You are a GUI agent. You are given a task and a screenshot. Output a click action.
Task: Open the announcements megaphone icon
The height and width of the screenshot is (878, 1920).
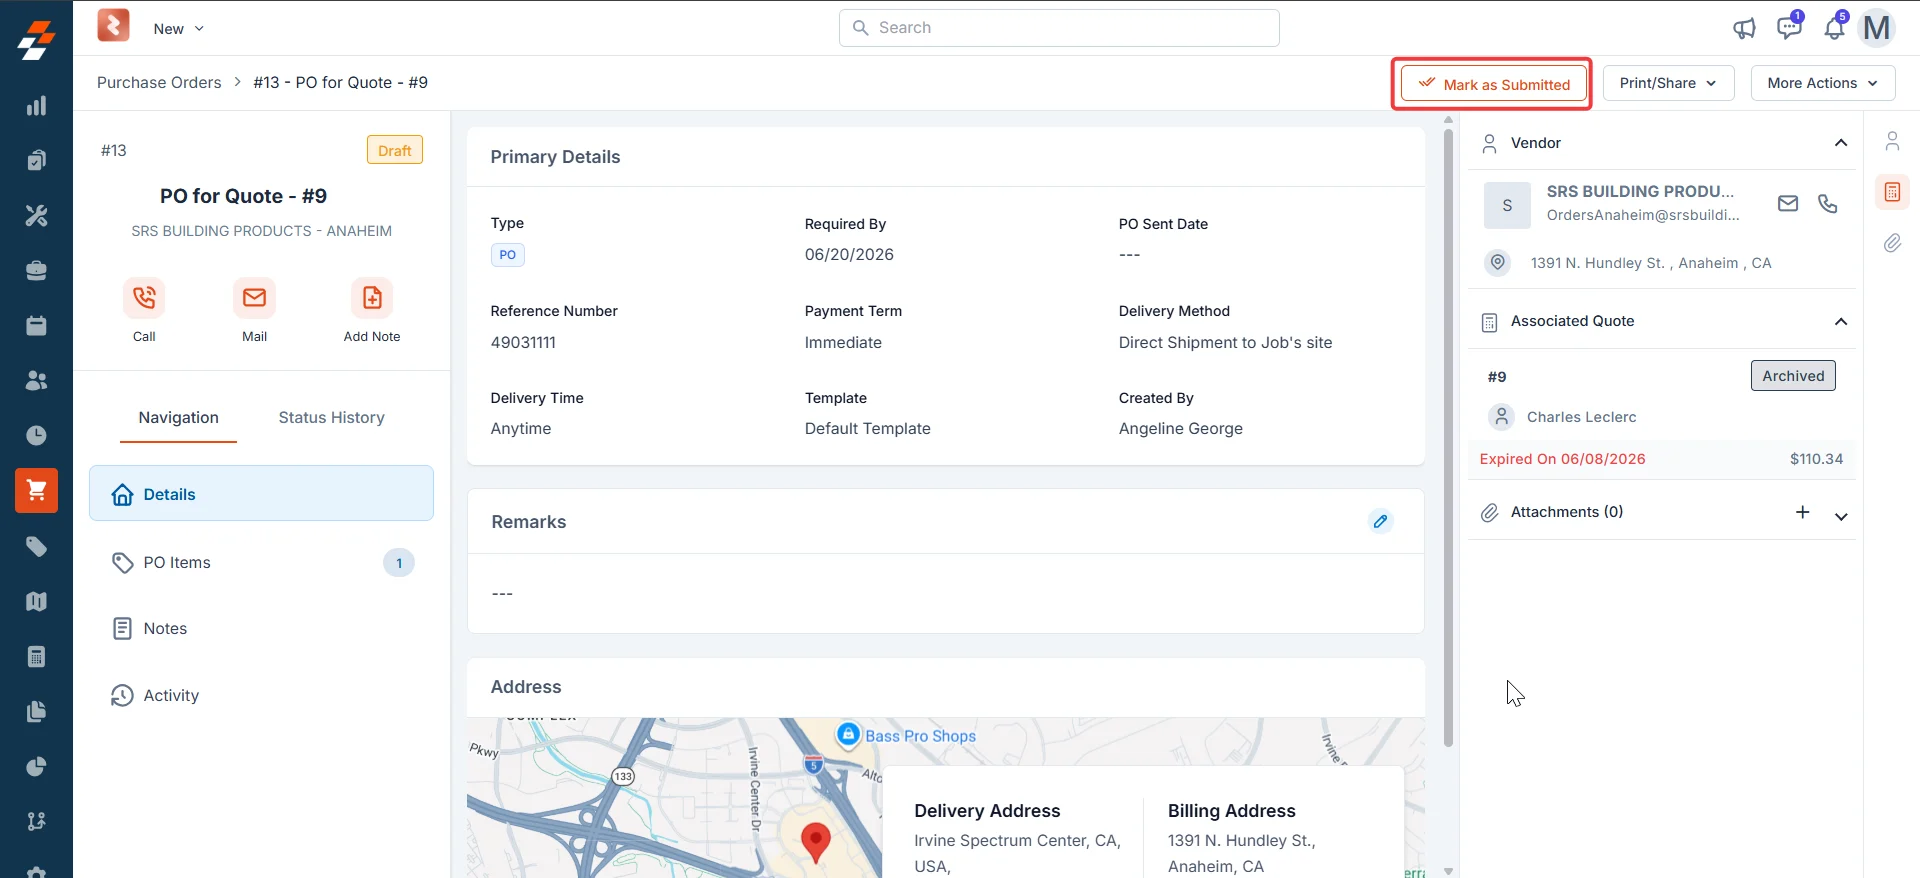point(1744,28)
